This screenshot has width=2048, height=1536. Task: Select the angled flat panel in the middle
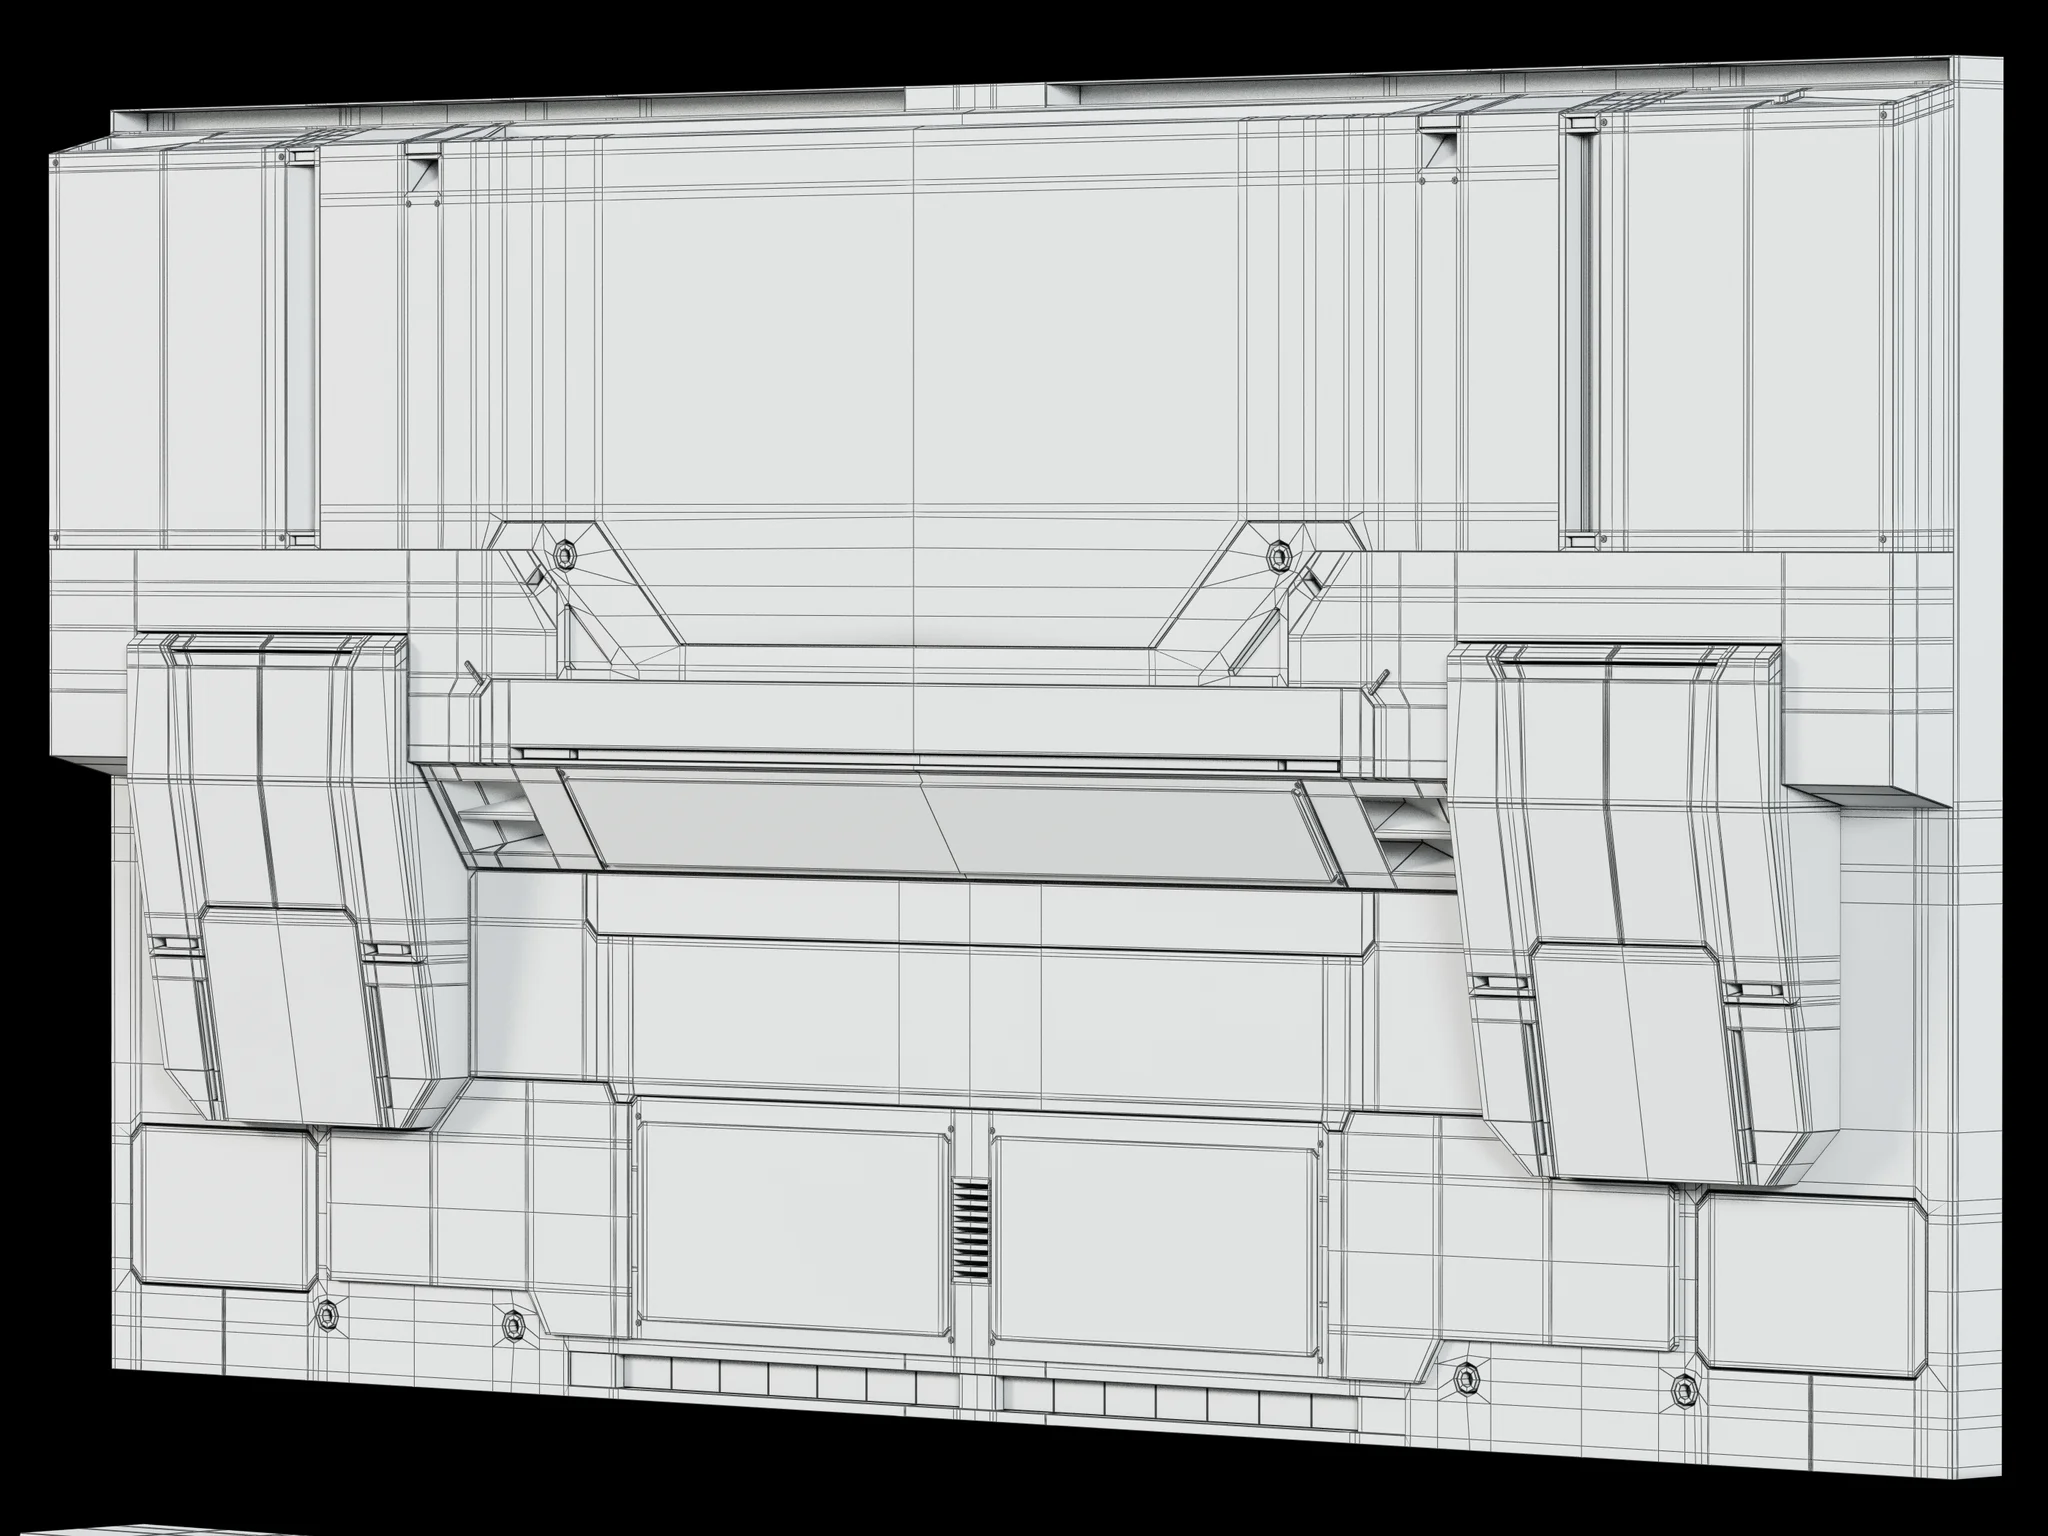(950, 824)
